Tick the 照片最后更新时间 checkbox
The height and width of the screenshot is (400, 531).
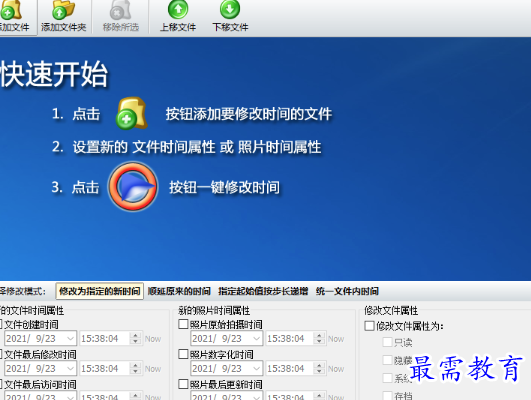coord(183,384)
